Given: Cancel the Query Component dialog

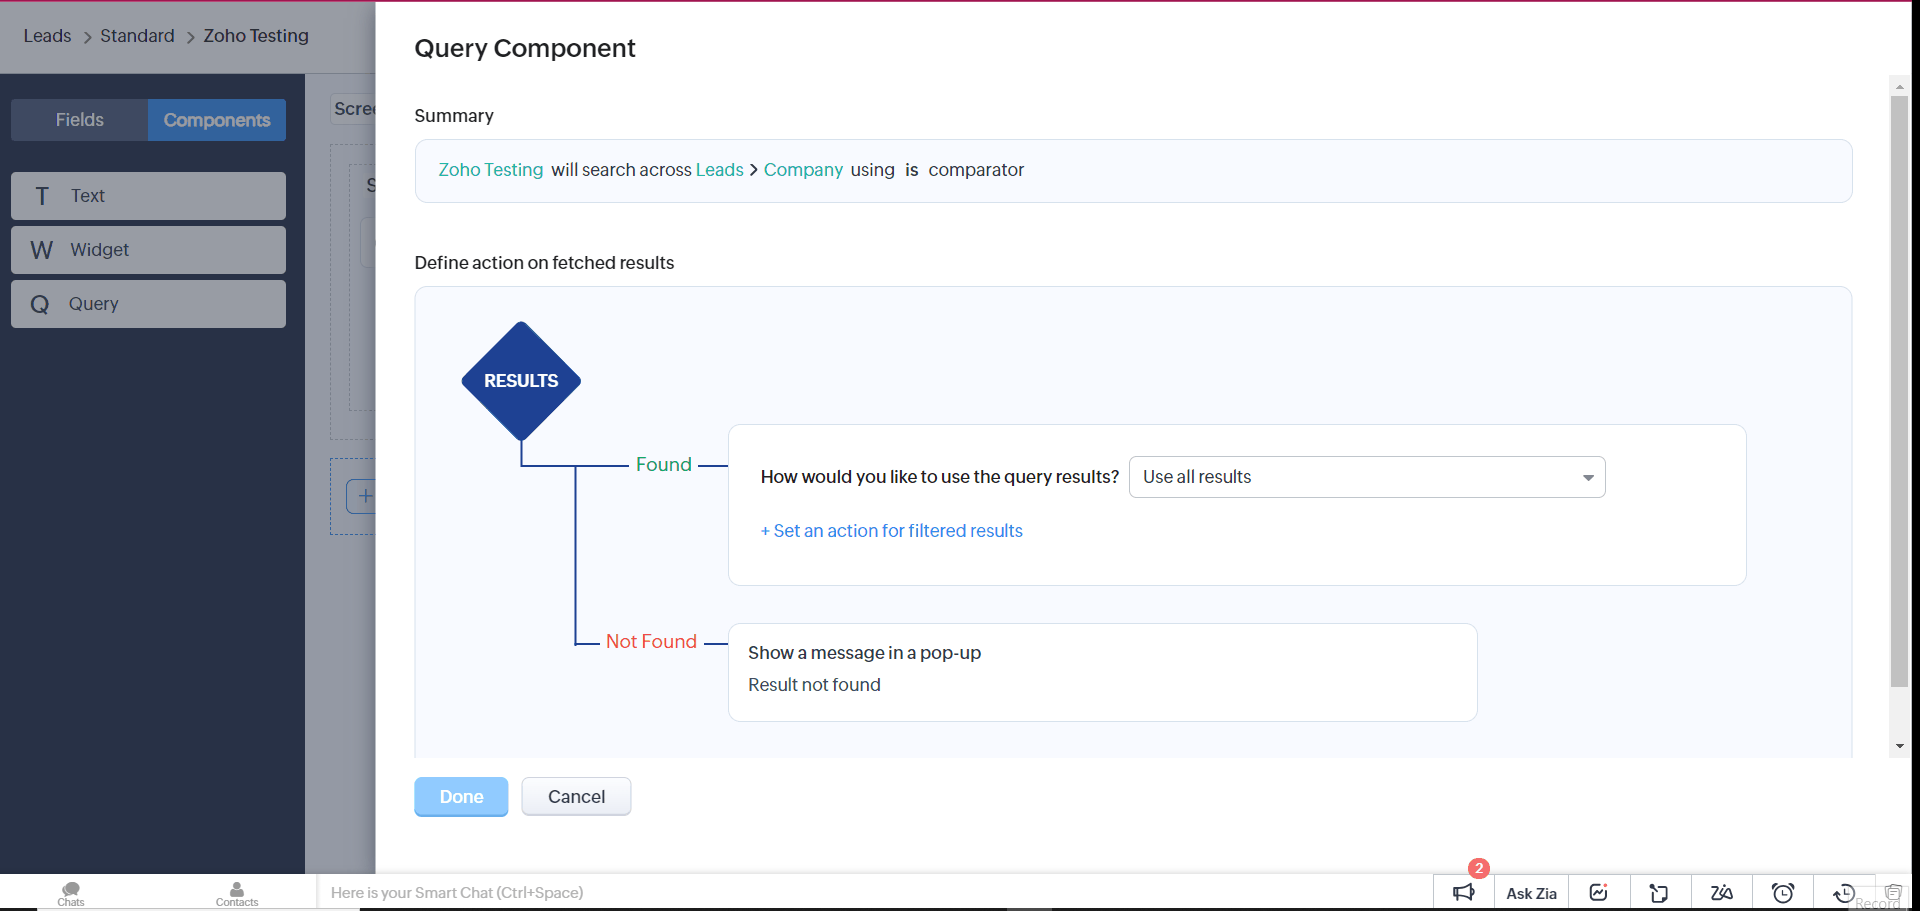Looking at the screenshot, I should [576, 797].
